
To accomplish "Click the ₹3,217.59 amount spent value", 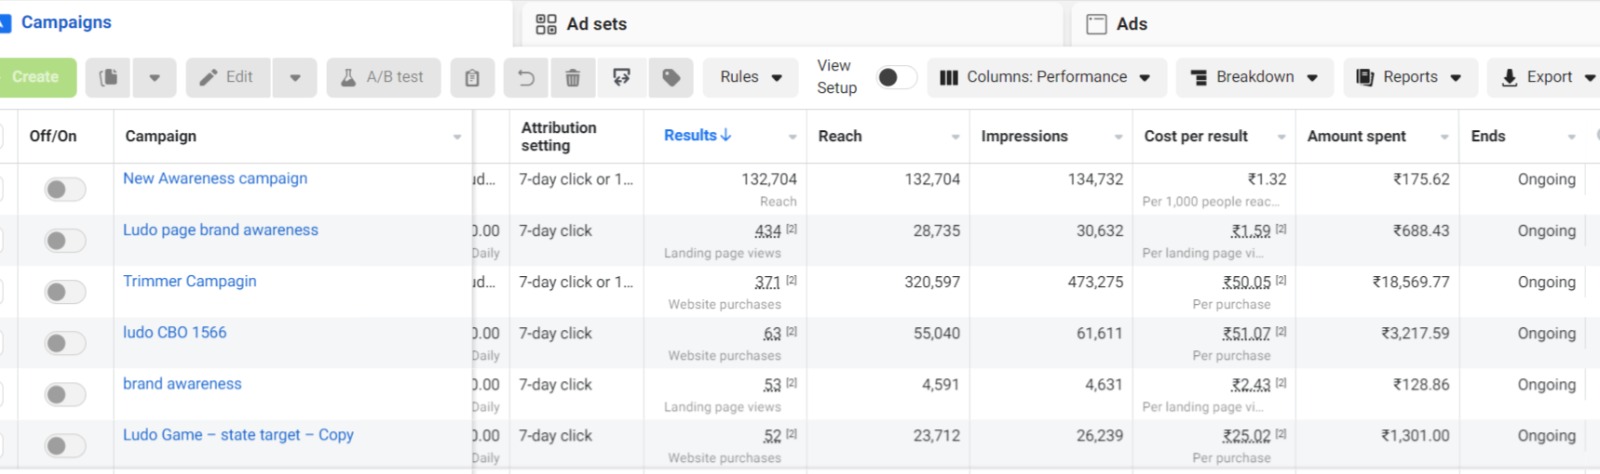I will 1415,333.
